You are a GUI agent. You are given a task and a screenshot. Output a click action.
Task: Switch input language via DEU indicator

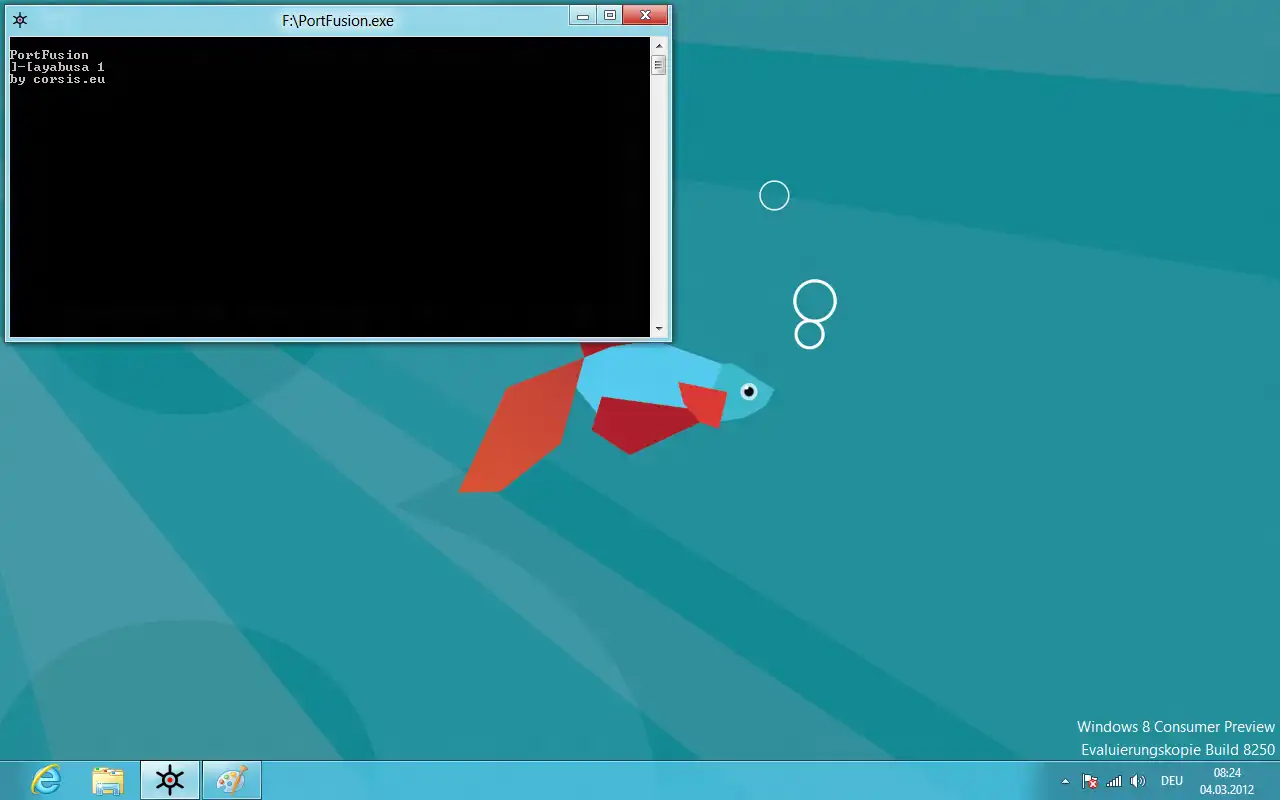[1172, 781]
